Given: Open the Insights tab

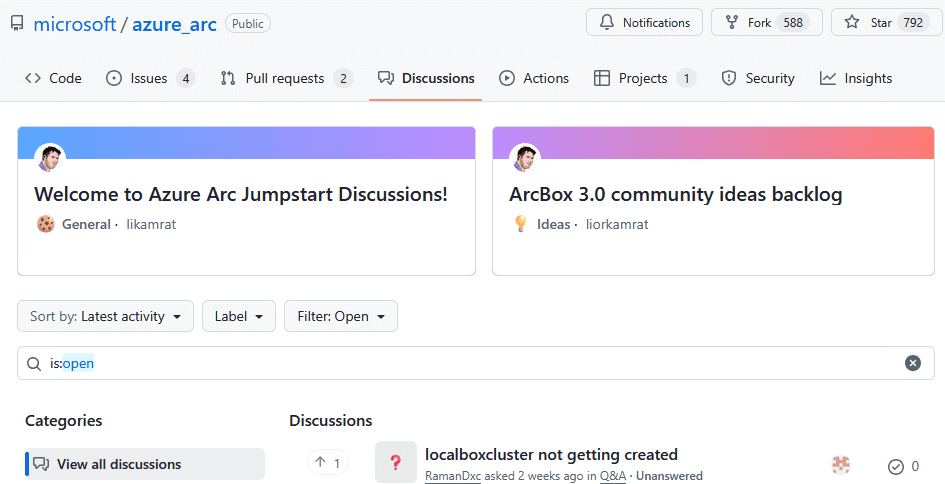Looking at the screenshot, I should tap(856, 78).
